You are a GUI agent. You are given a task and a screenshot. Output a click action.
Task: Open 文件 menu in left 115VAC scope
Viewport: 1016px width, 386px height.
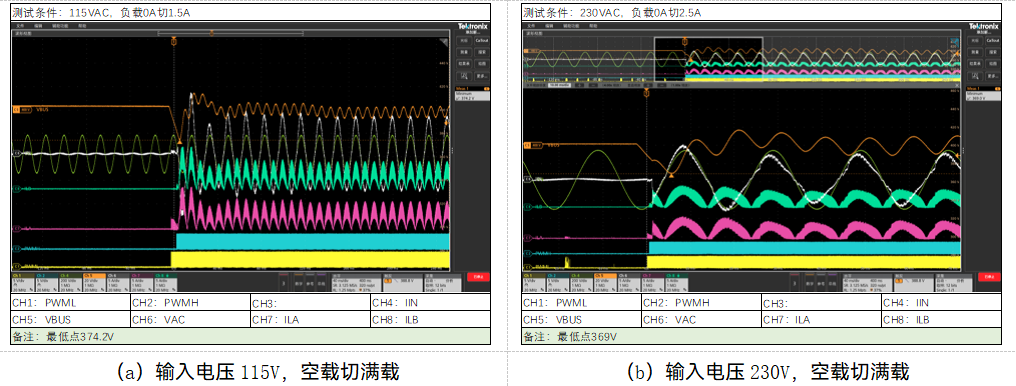click(x=20, y=25)
